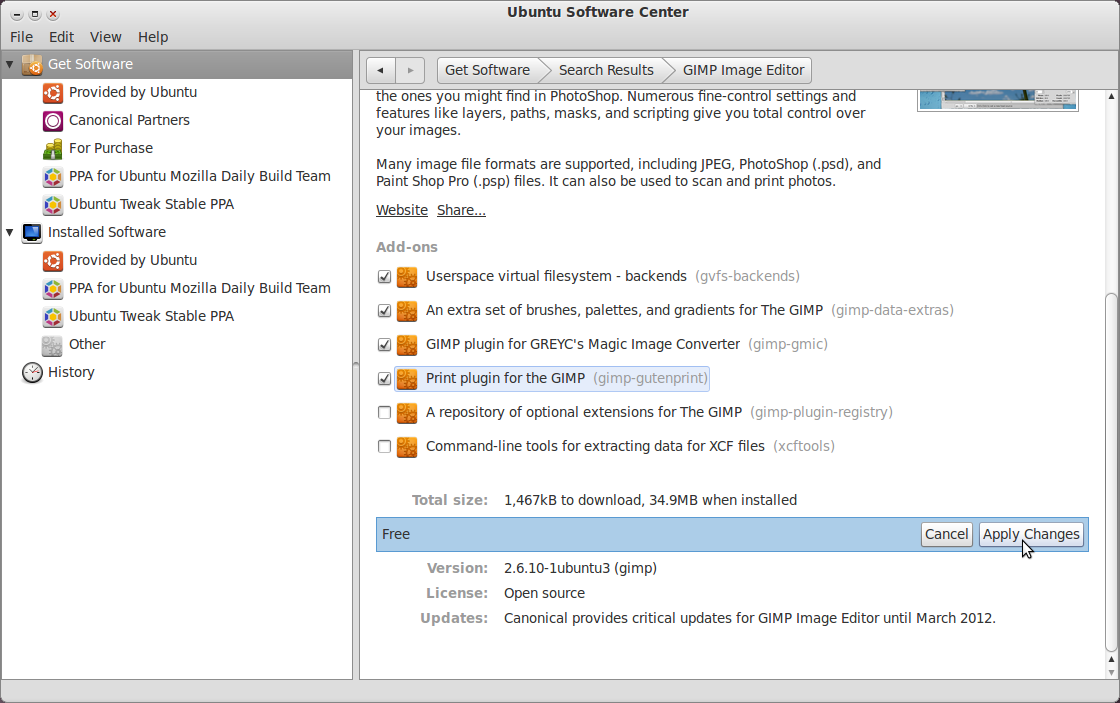Go back with the left arrow button
This screenshot has width=1120, height=703.
point(381,70)
